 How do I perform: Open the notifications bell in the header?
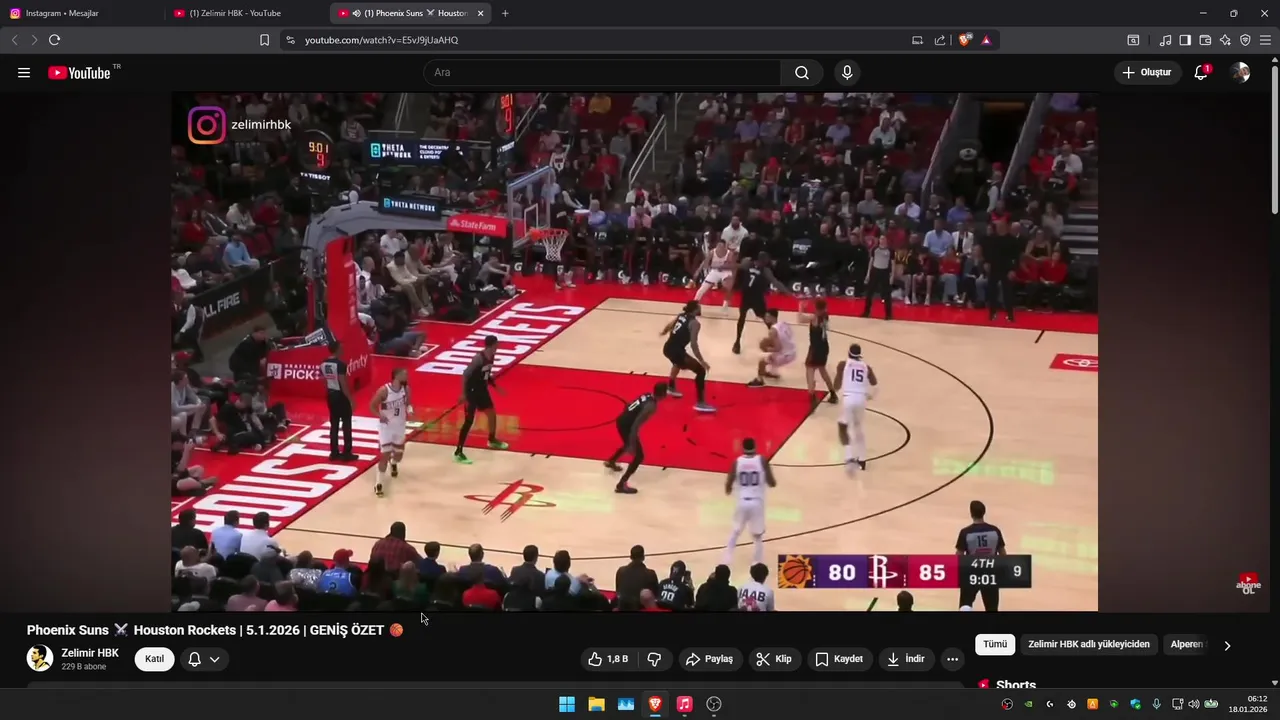point(1201,73)
